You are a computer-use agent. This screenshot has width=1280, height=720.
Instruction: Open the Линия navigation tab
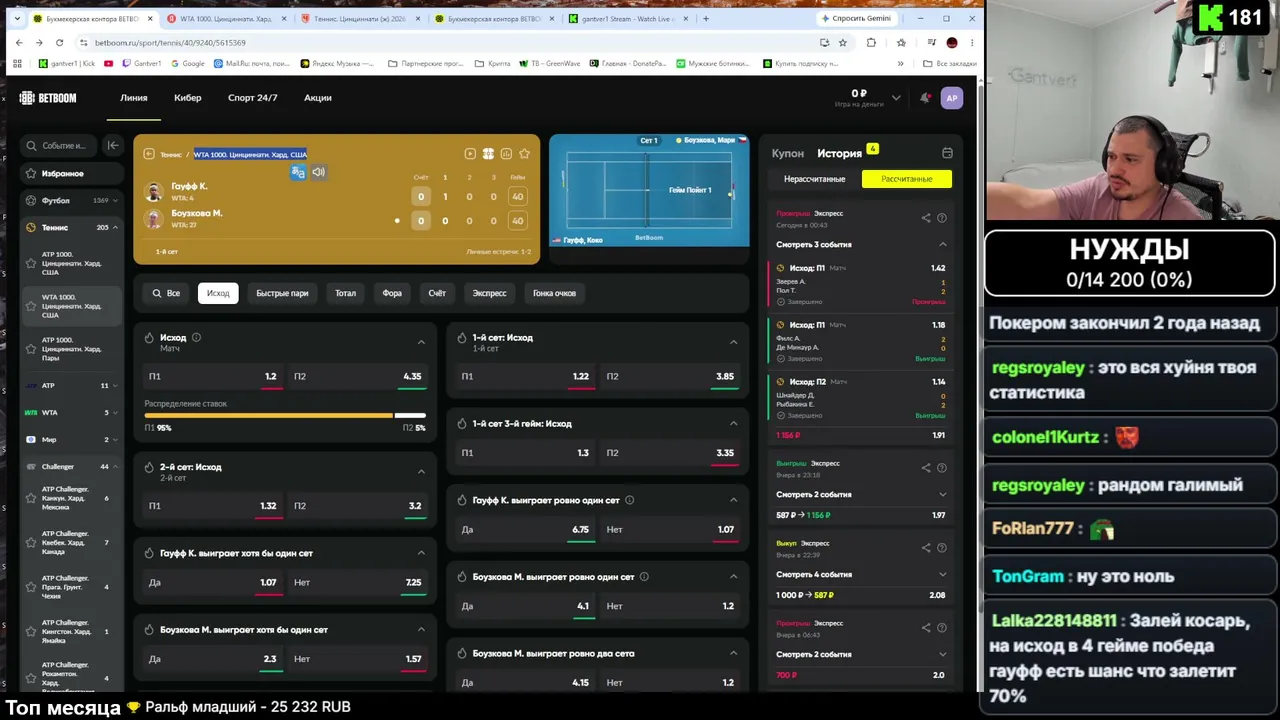click(134, 98)
